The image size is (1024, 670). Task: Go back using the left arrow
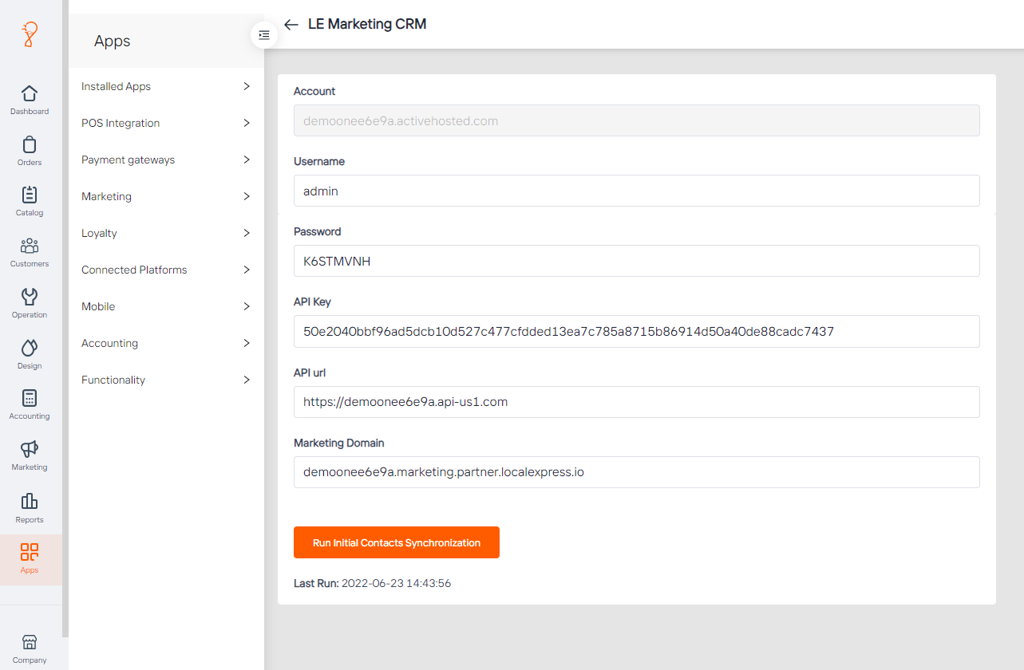(x=291, y=25)
